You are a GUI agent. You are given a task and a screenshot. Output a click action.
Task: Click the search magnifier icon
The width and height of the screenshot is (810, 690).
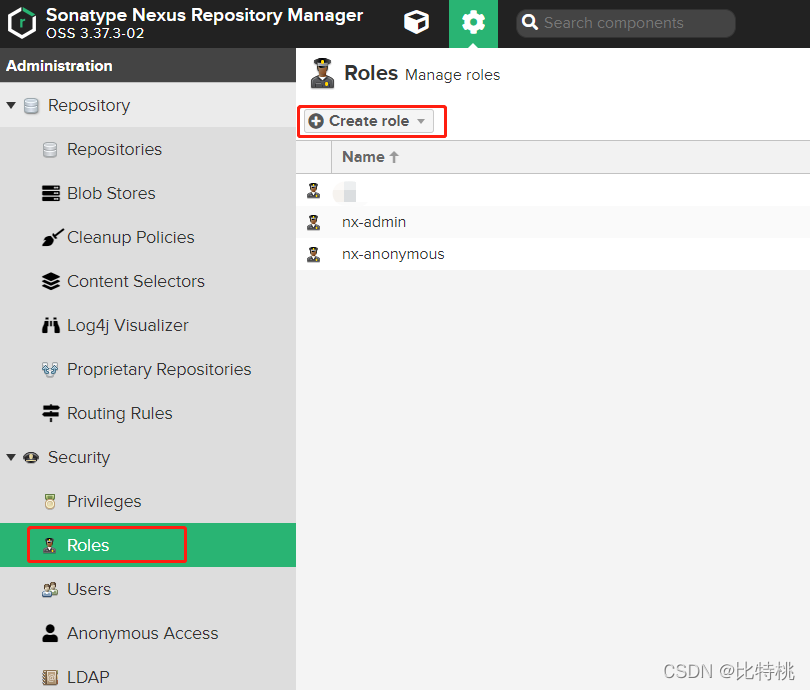coord(529,23)
